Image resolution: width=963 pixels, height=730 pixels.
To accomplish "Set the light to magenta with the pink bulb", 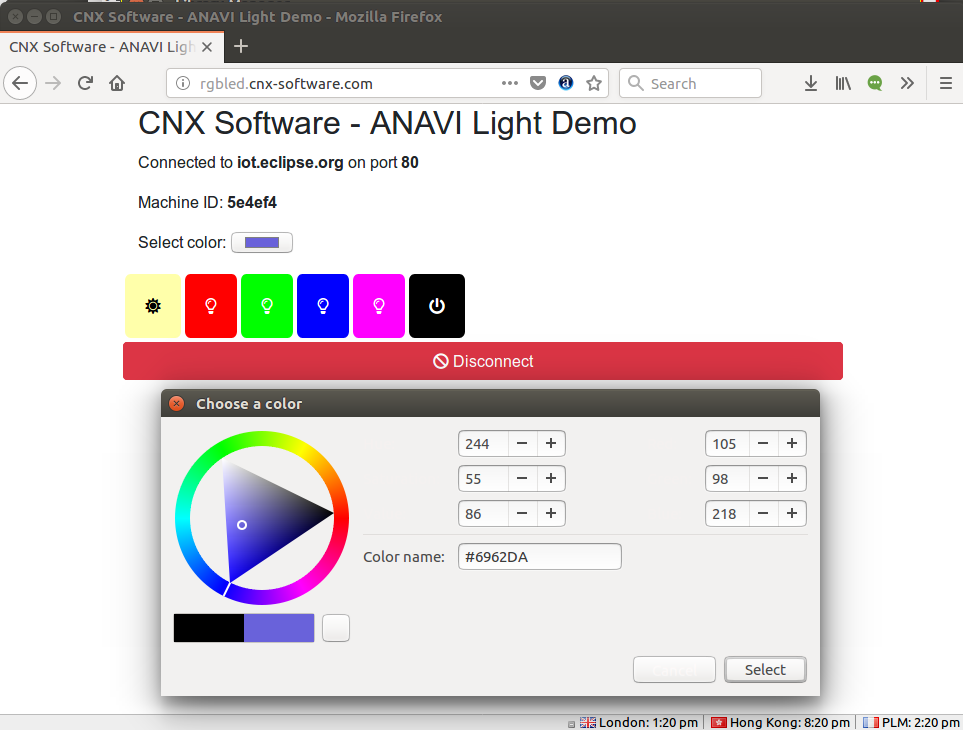I will pos(379,306).
